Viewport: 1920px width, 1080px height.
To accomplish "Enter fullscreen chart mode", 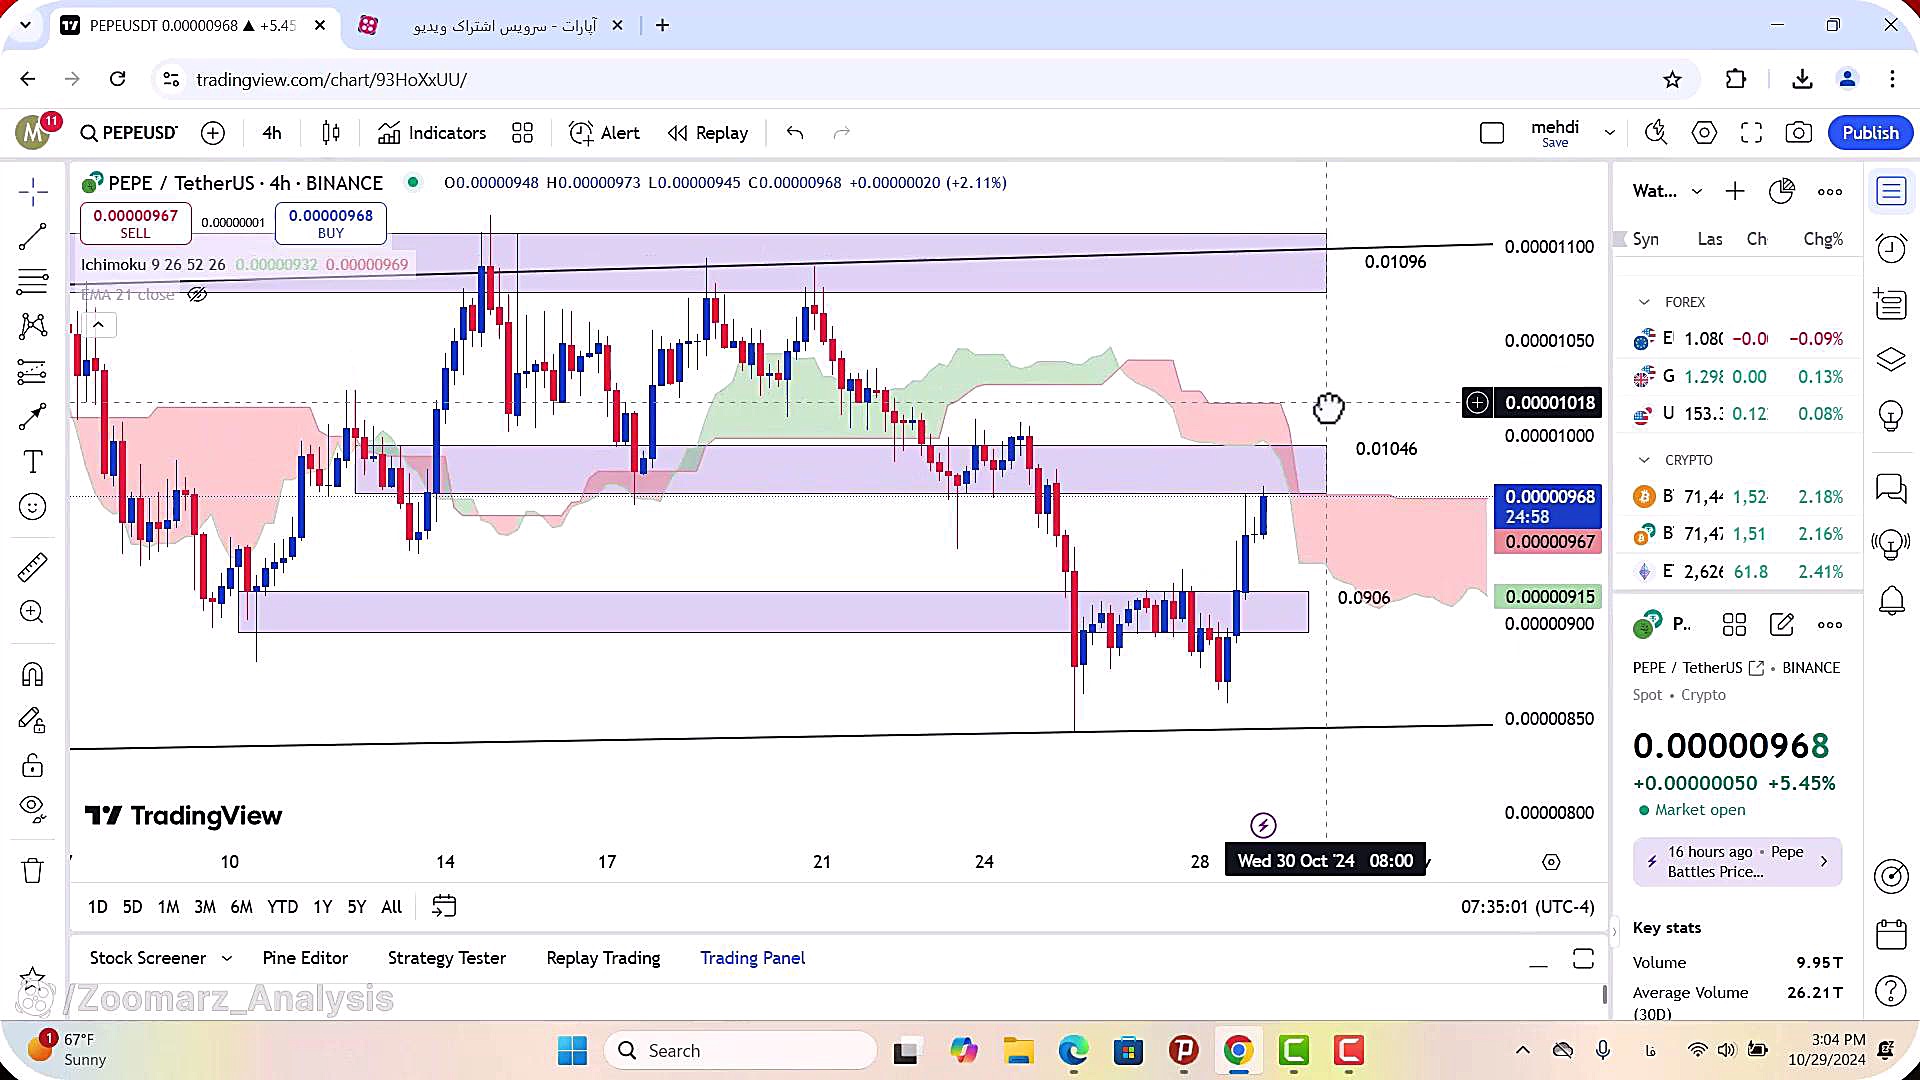I will click(x=1751, y=133).
